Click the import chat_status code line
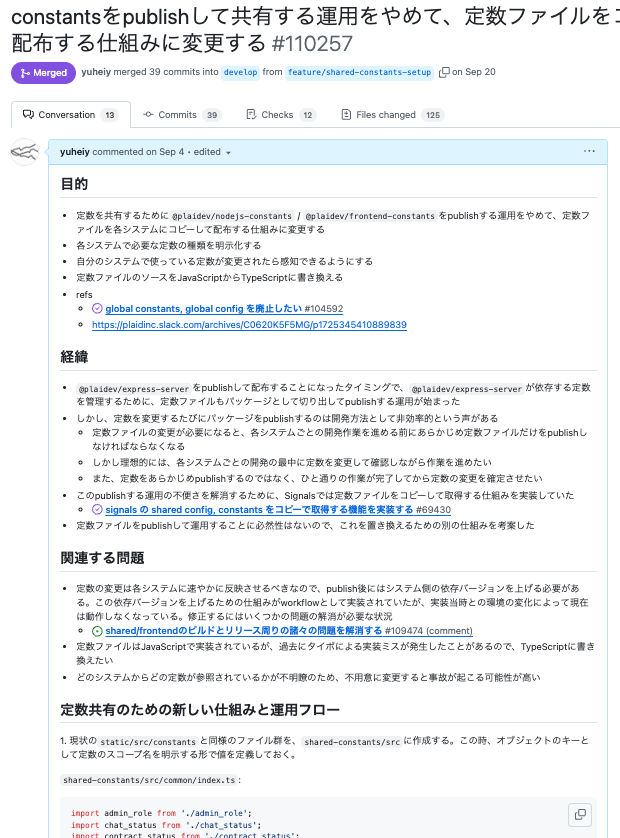 pos(166,825)
